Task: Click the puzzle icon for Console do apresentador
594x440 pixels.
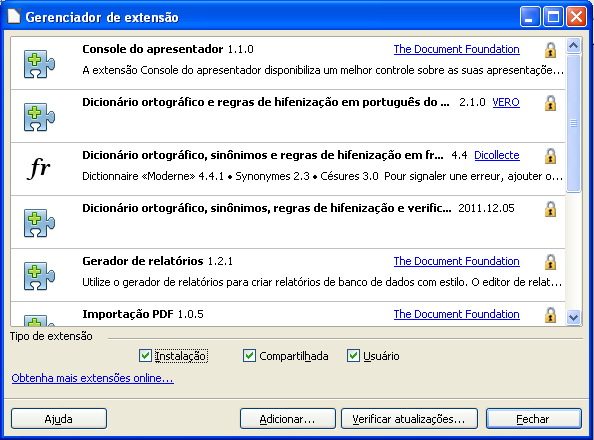Action: click(x=39, y=64)
